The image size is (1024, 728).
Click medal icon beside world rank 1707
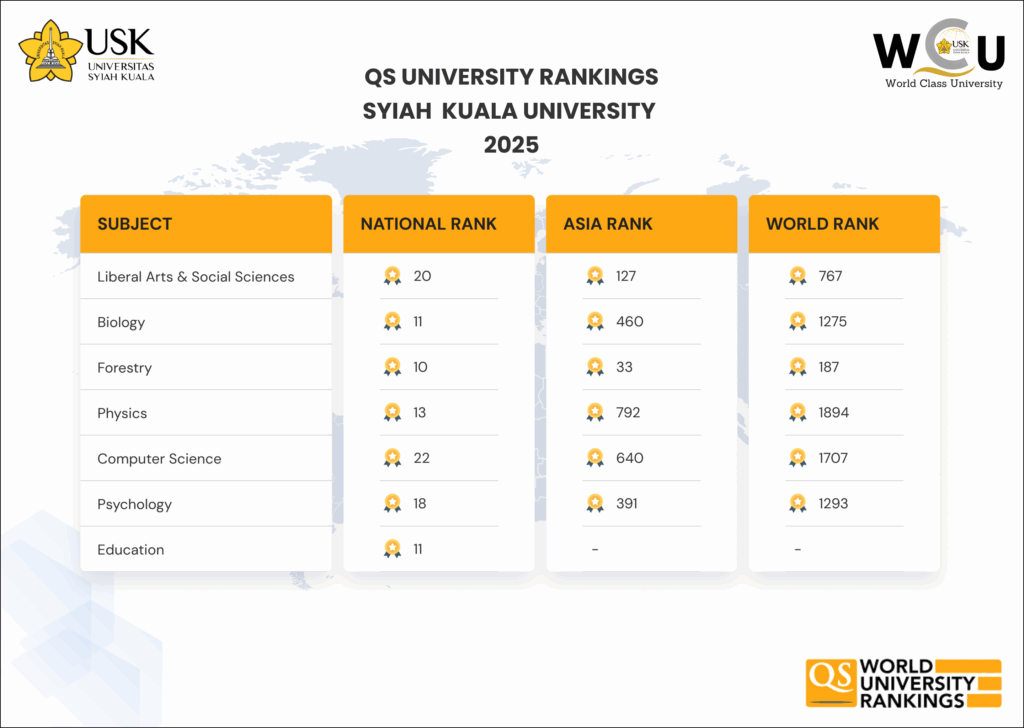coord(797,458)
